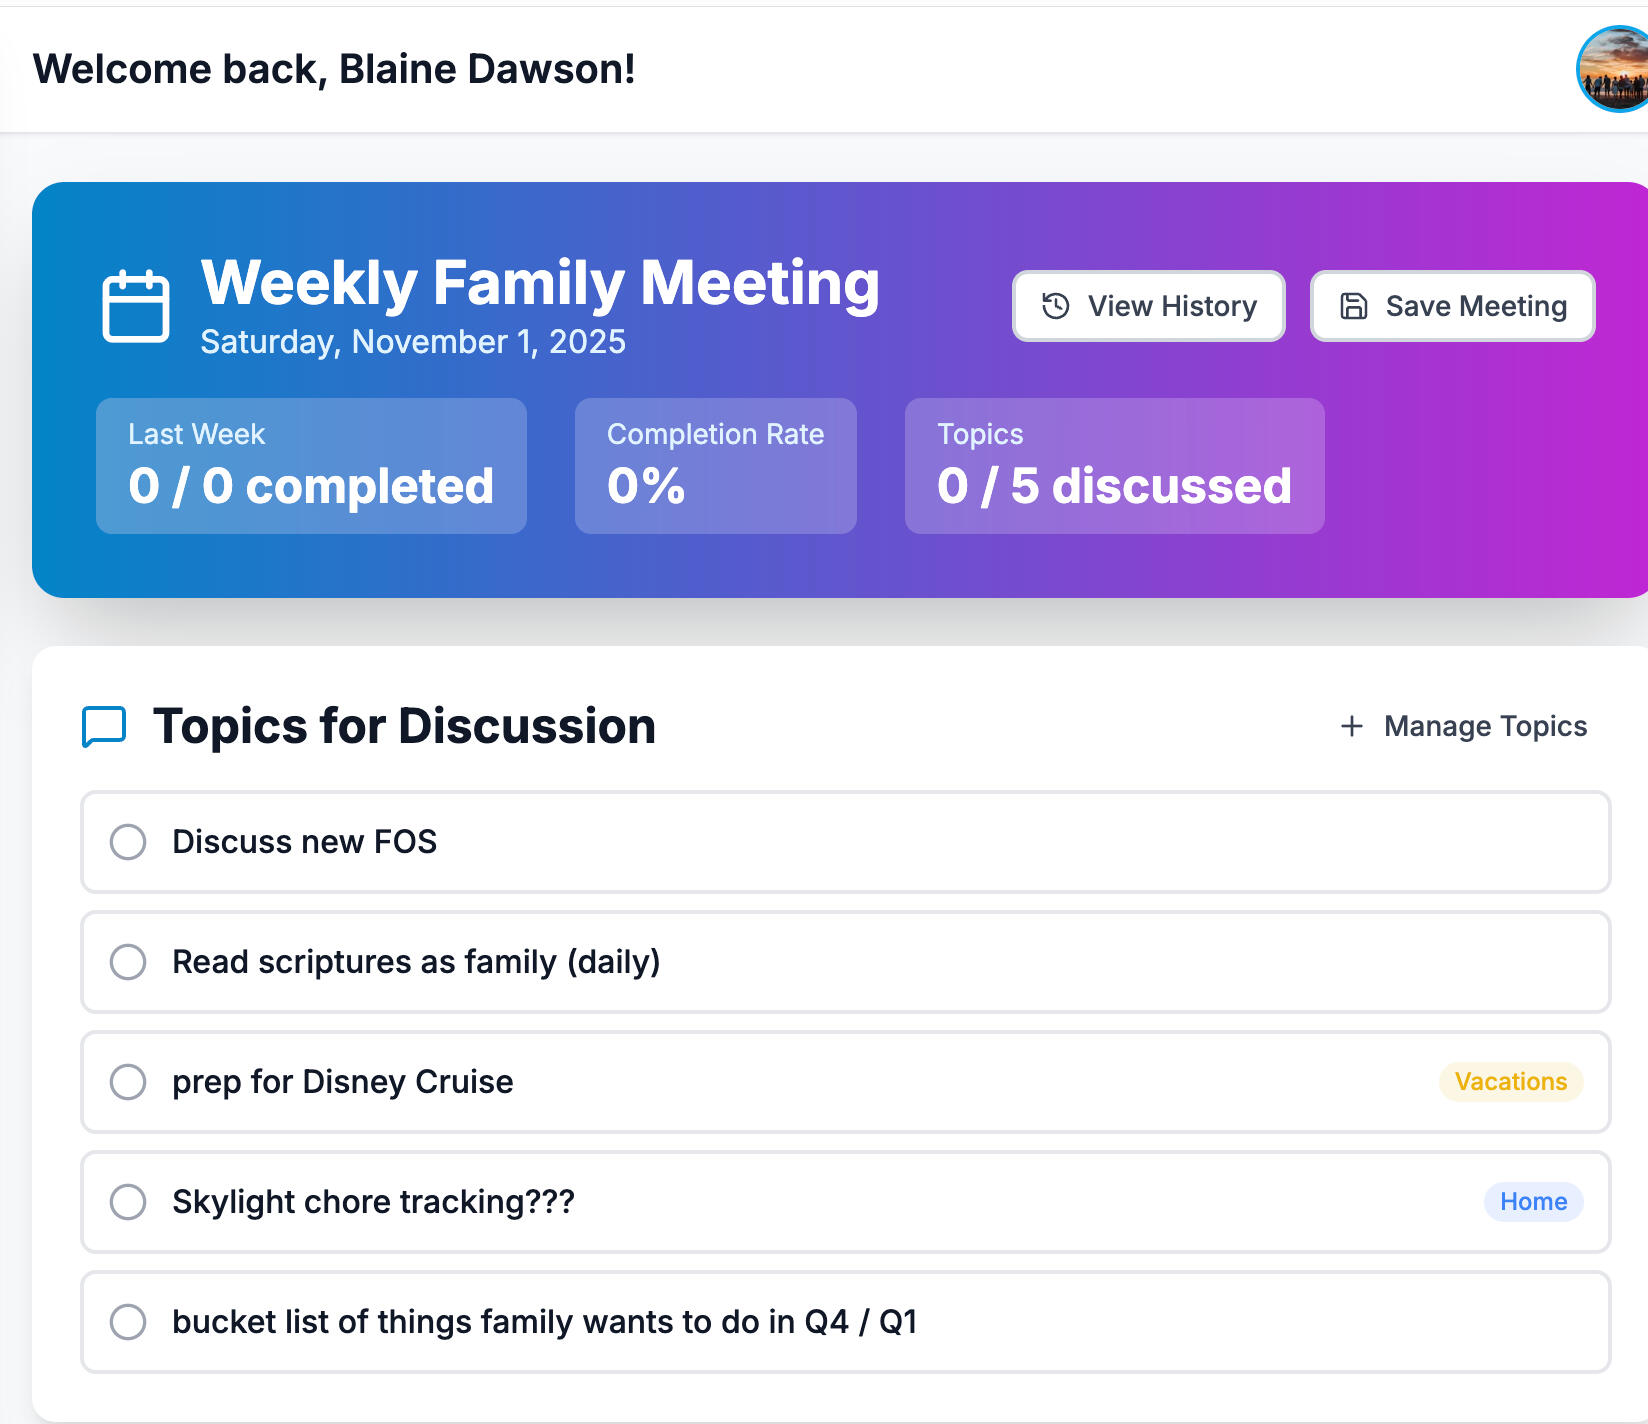1648x1424 pixels.
Task: Click the plus icon next to Manage Topics
Action: pos(1352,726)
